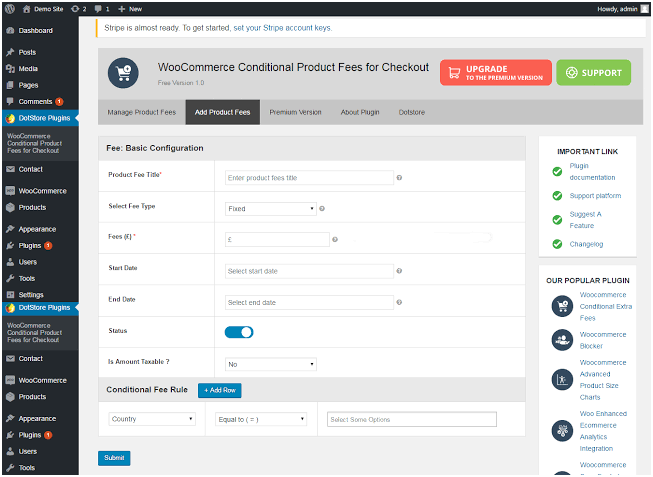The height and width of the screenshot is (477, 653).
Task: Focus the Product Fee Title input field
Action: pyautogui.click(x=309, y=177)
